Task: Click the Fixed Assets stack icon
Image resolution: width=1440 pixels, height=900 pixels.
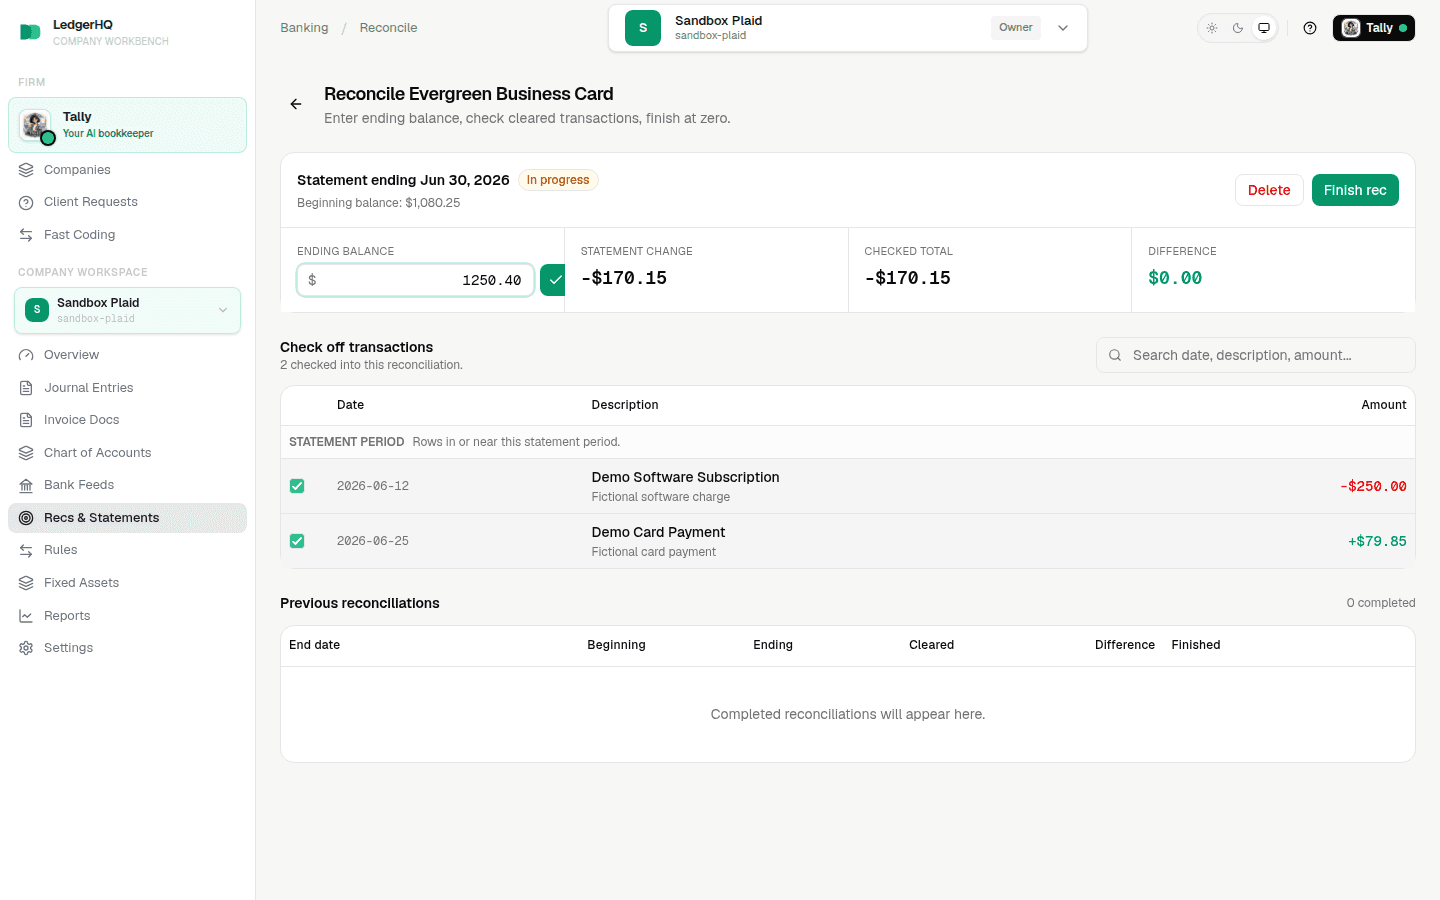Action: (x=26, y=583)
